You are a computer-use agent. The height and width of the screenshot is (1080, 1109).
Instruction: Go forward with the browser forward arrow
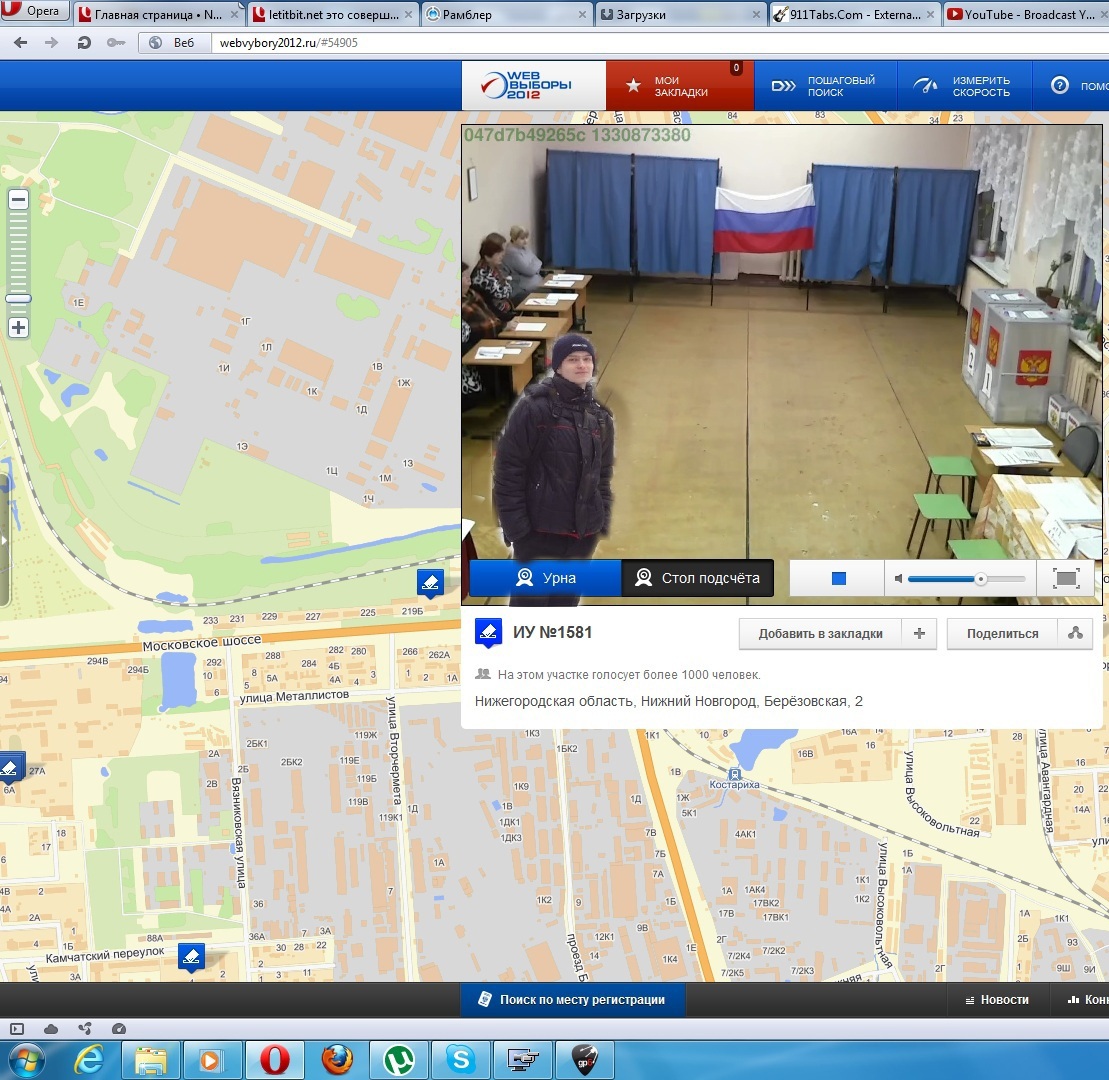[x=52, y=42]
